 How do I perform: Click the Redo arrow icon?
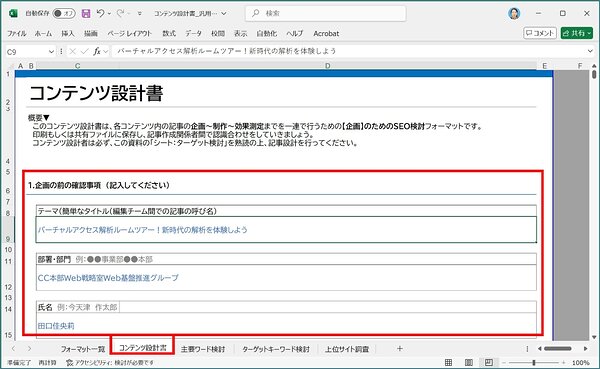pyautogui.click(x=121, y=13)
